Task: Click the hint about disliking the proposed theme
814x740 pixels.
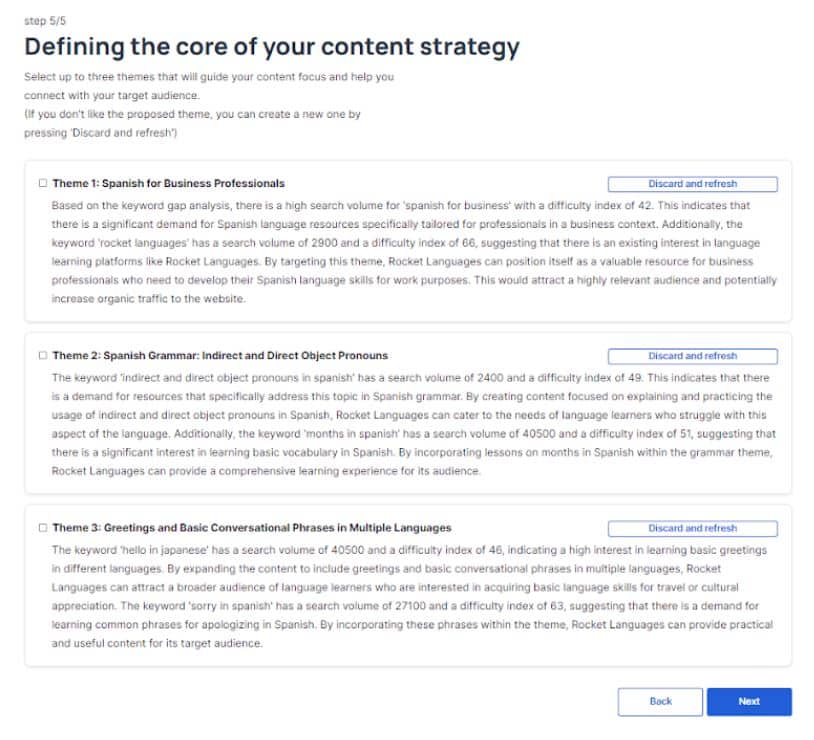Action: click(192, 114)
